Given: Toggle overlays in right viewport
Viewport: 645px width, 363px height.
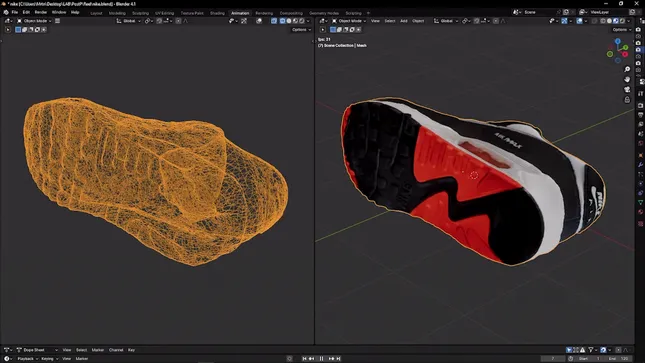Looking at the screenshot, I should (x=580, y=21).
